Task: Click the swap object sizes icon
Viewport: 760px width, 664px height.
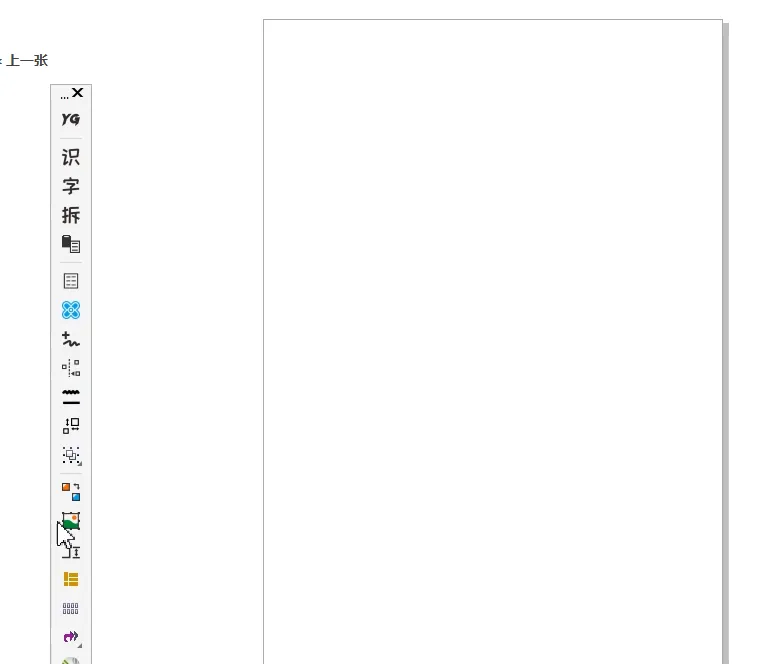Action: coord(71,426)
